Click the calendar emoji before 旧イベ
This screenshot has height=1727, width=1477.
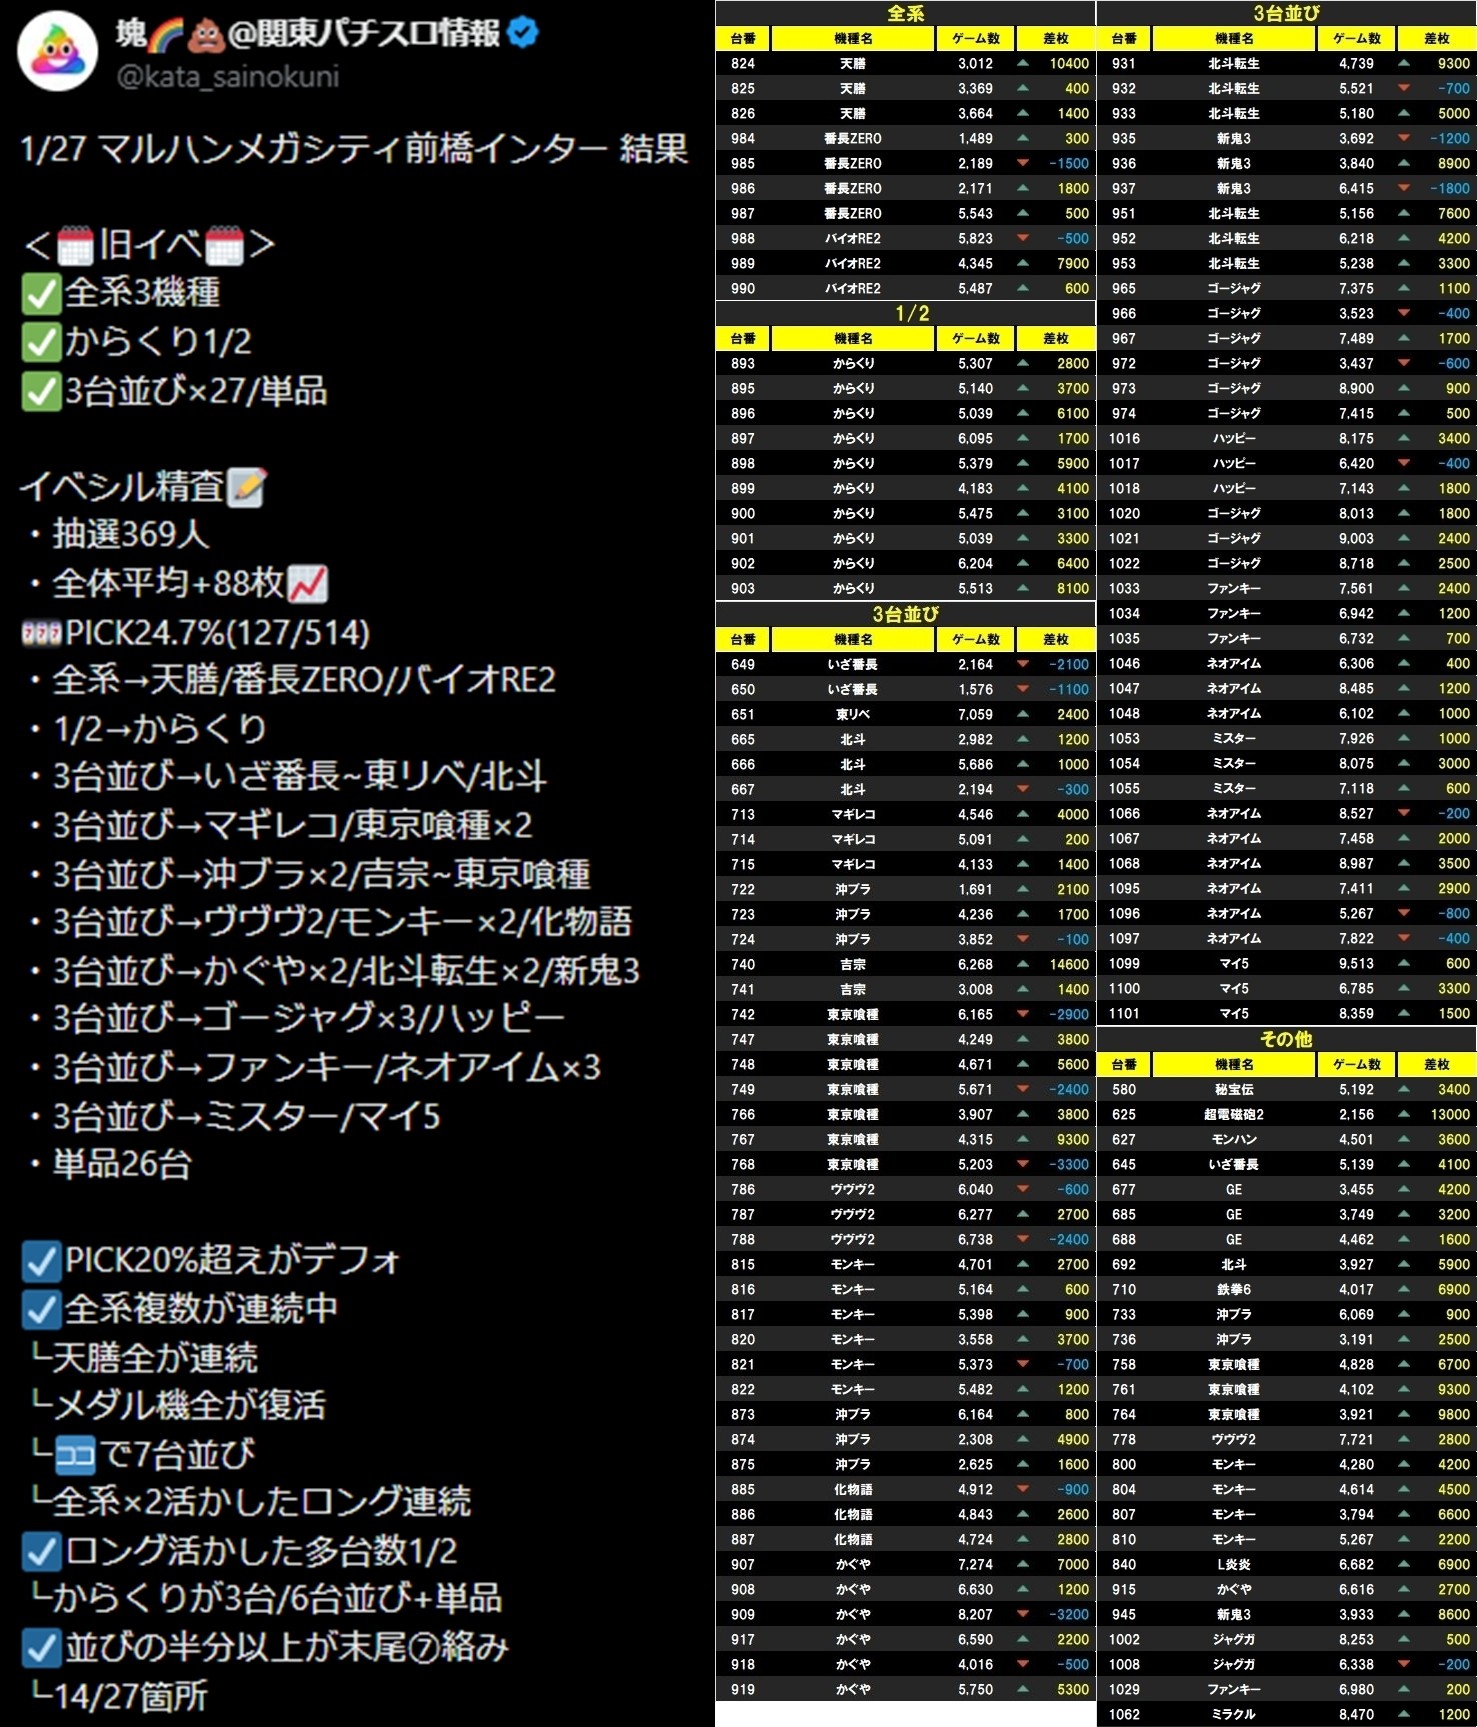(x=75, y=245)
